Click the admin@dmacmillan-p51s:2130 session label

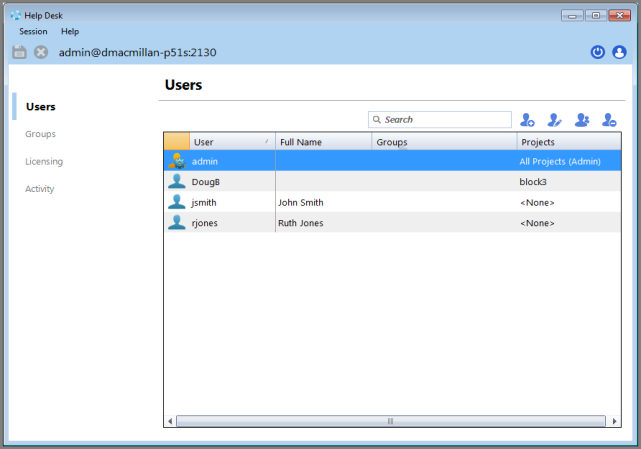137,52
